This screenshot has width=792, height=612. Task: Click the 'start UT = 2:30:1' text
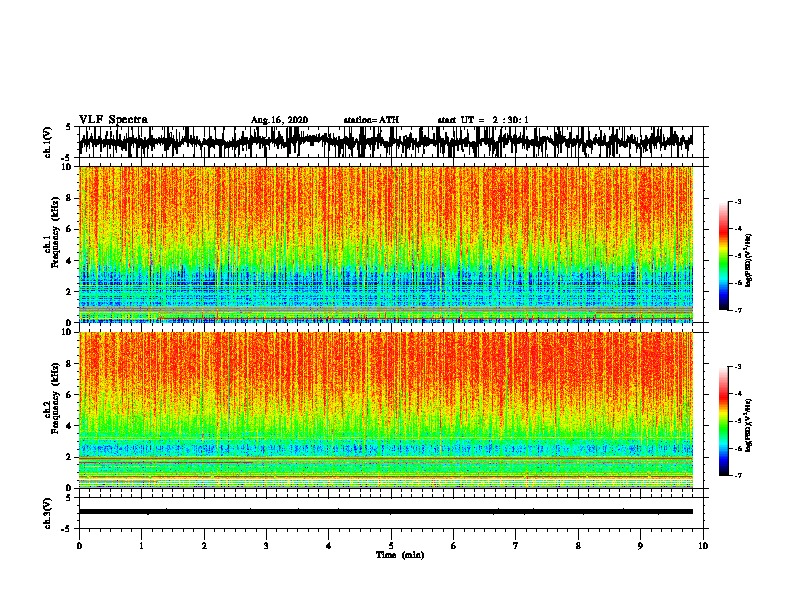483,120
